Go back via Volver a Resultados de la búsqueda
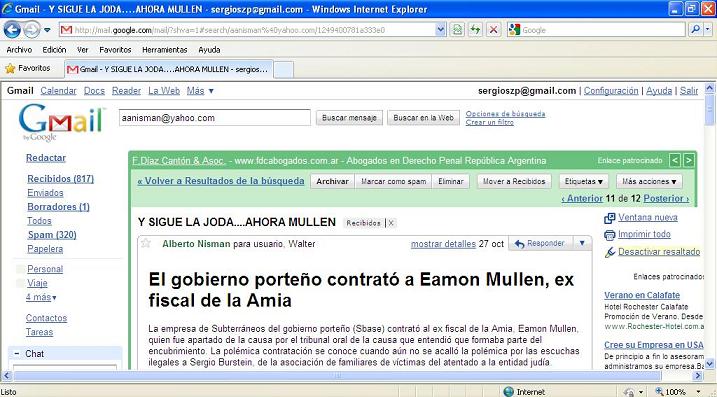This screenshot has width=717, height=397. pyautogui.click(x=221, y=181)
